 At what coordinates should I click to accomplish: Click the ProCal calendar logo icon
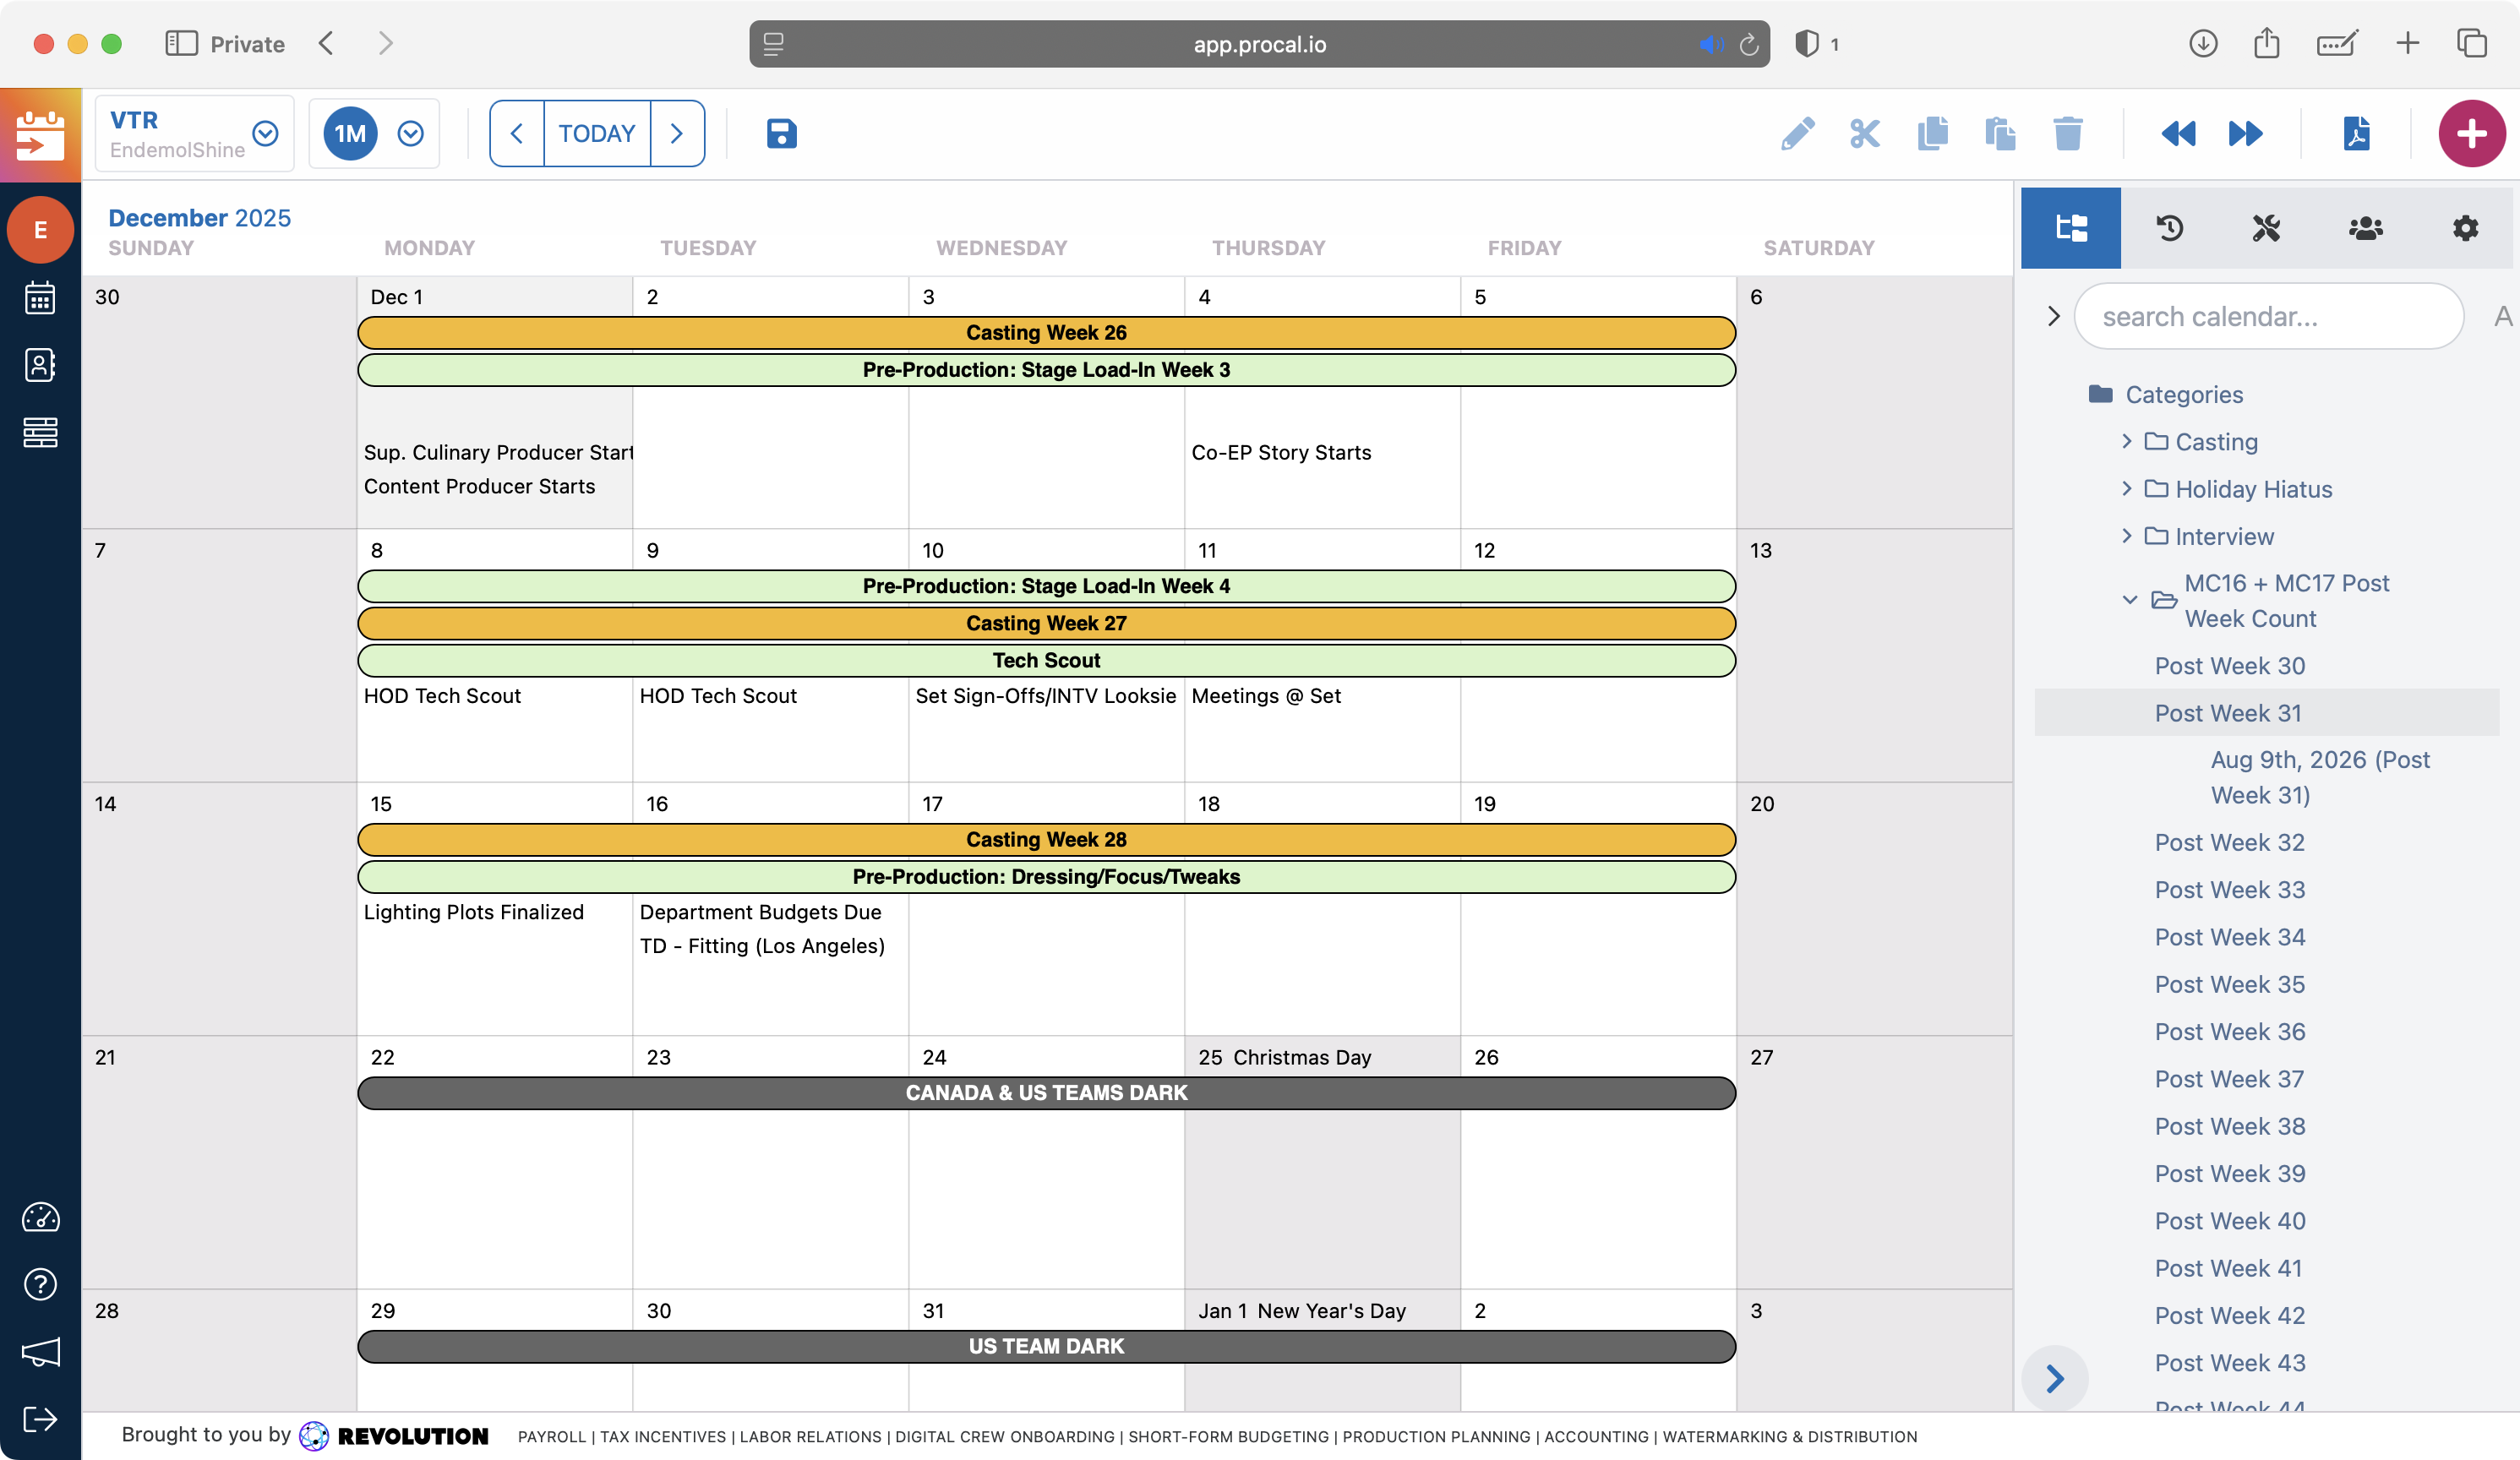pyautogui.click(x=40, y=134)
